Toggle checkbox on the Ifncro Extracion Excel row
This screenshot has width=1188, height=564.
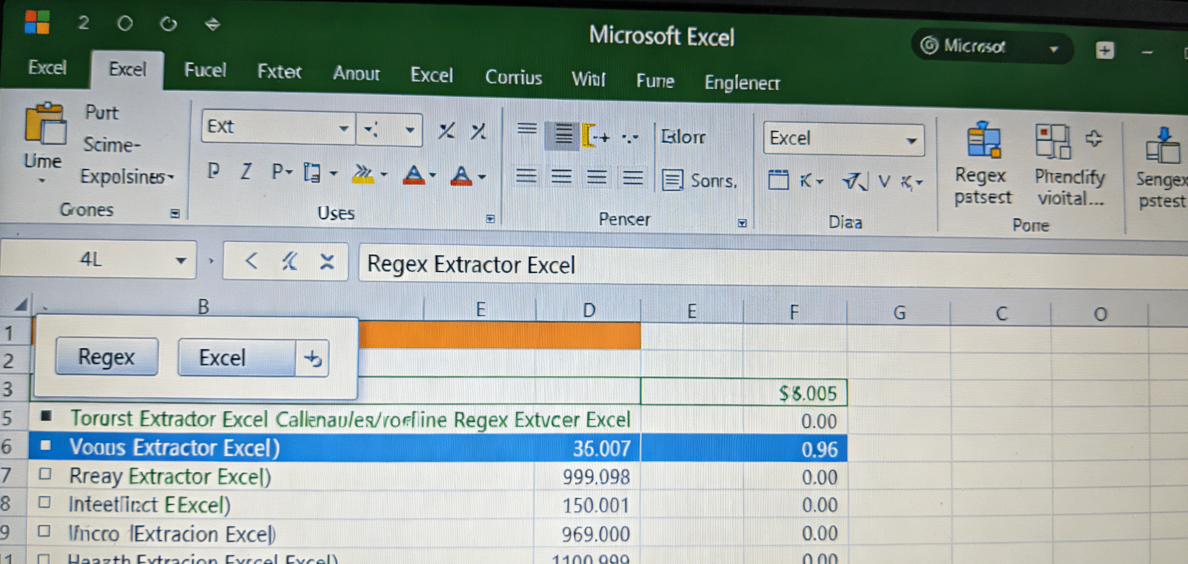click(45, 533)
